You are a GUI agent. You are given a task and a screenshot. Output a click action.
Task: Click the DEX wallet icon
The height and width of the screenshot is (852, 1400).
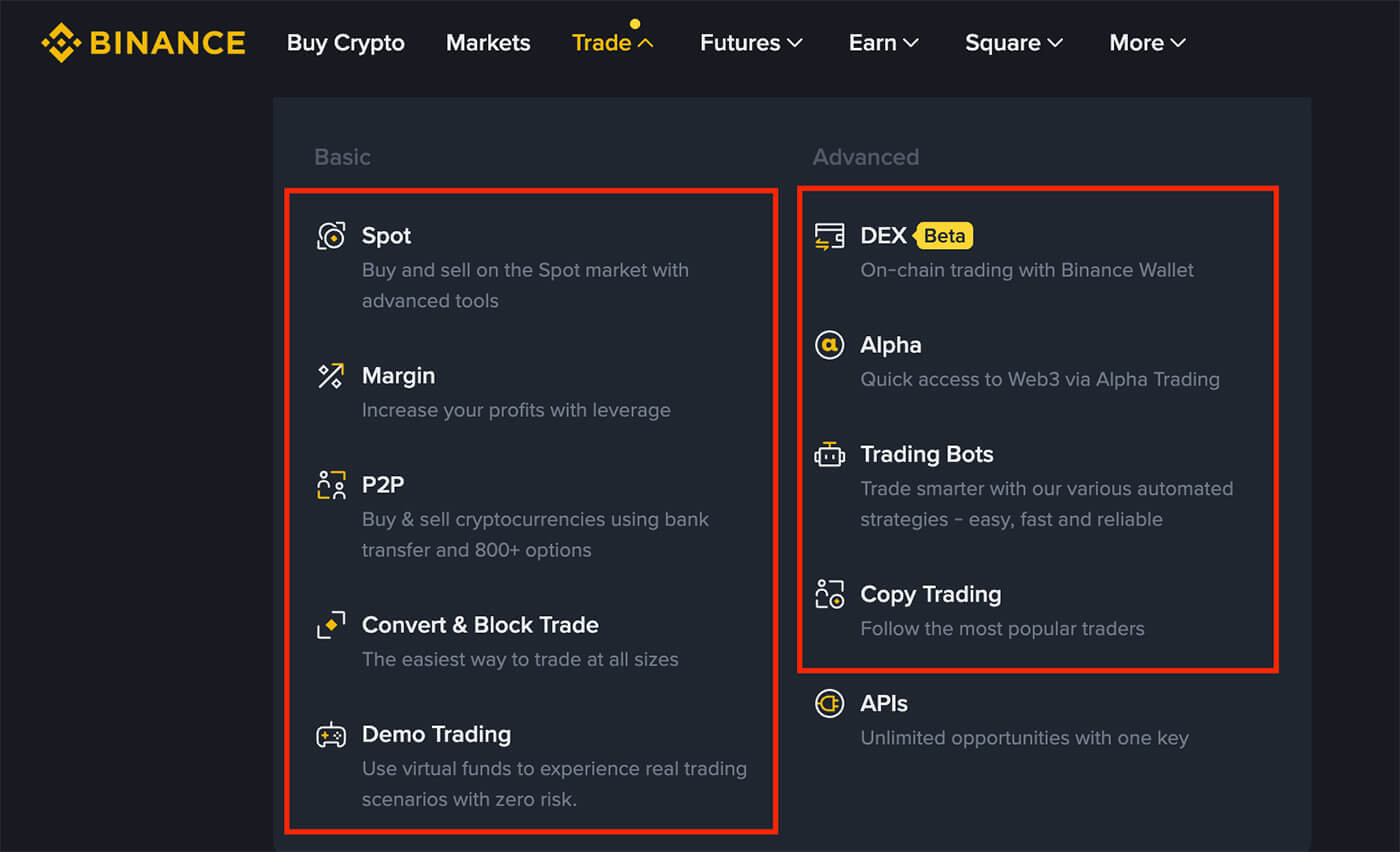click(829, 236)
